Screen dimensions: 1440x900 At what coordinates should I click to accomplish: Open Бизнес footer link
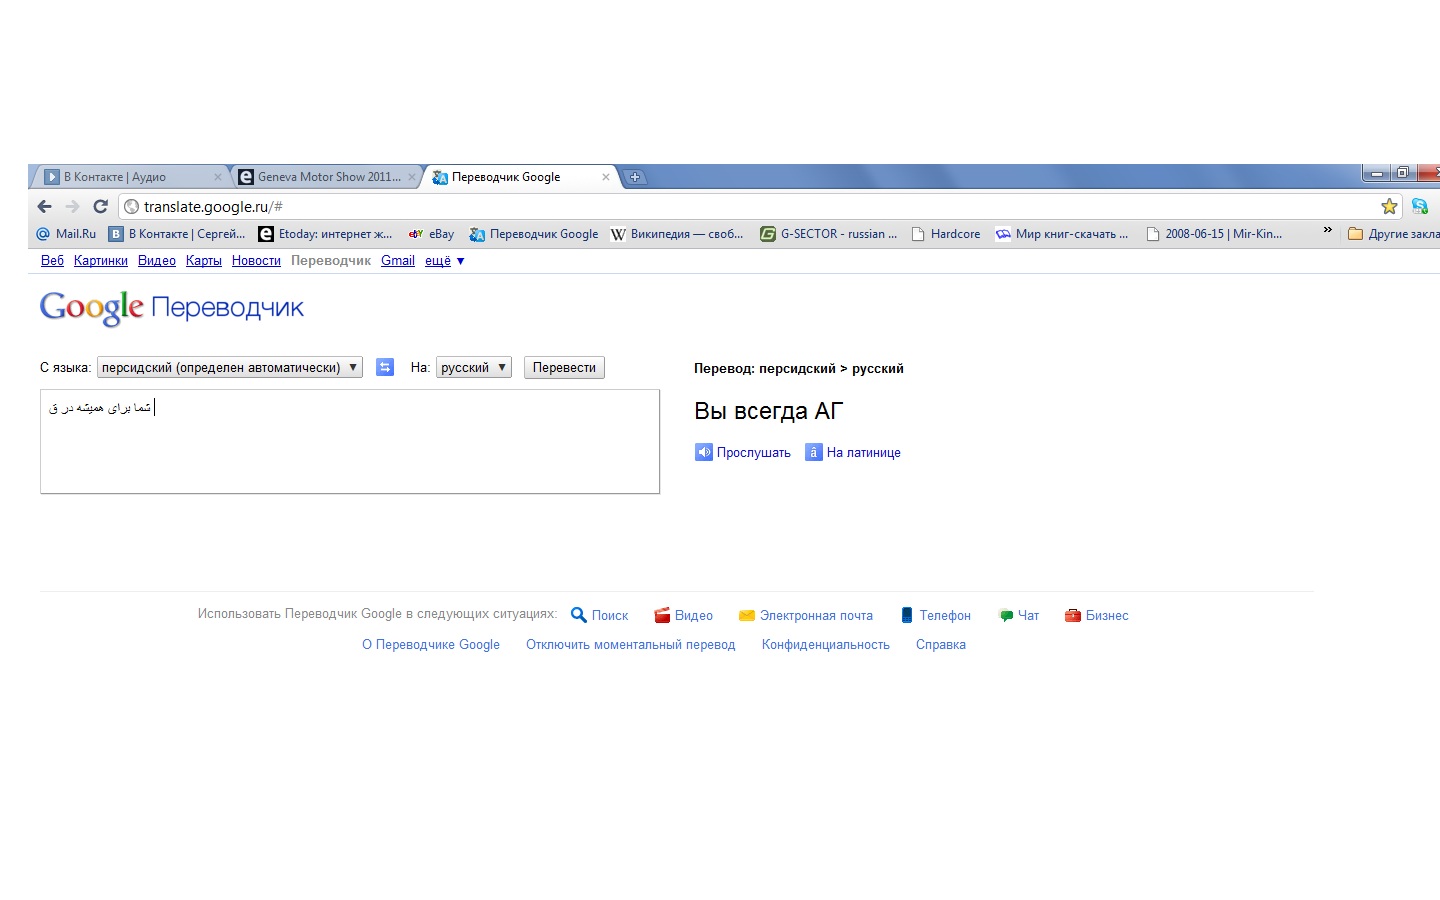[x=1097, y=615]
